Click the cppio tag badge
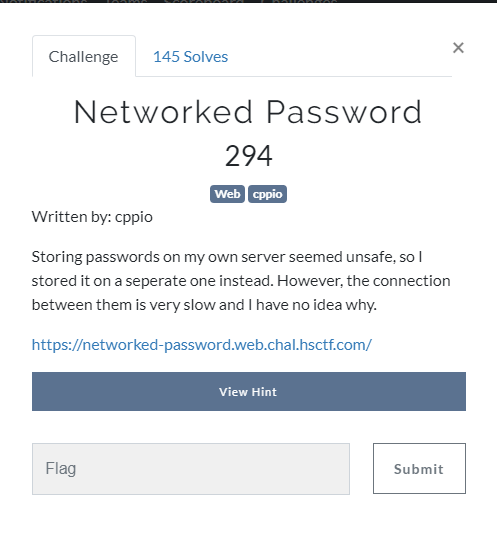 (x=267, y=194)
